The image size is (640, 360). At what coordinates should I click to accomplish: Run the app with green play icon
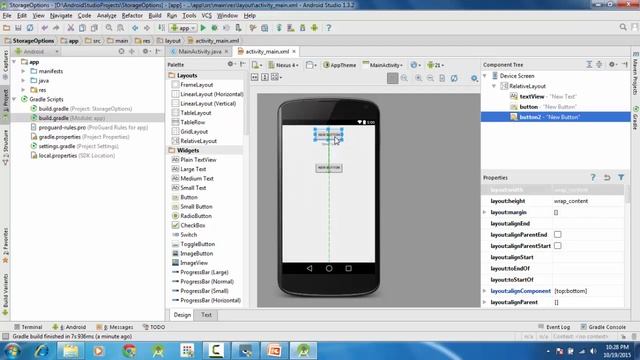coord(203,28)
